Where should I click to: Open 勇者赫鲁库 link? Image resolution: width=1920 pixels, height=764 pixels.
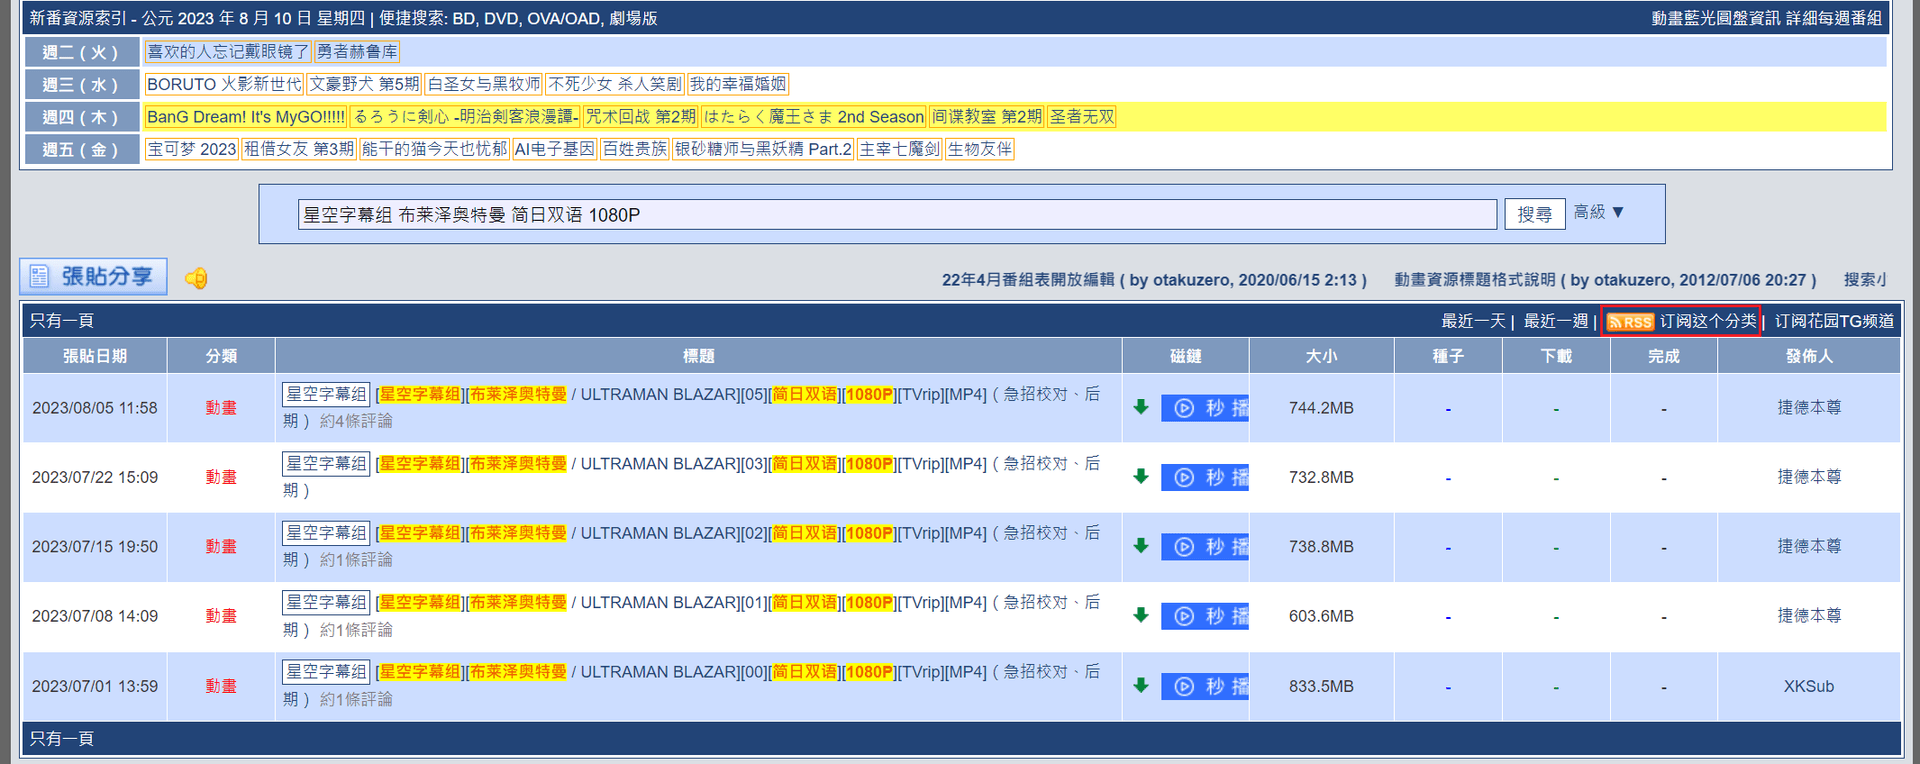(357, 51)
